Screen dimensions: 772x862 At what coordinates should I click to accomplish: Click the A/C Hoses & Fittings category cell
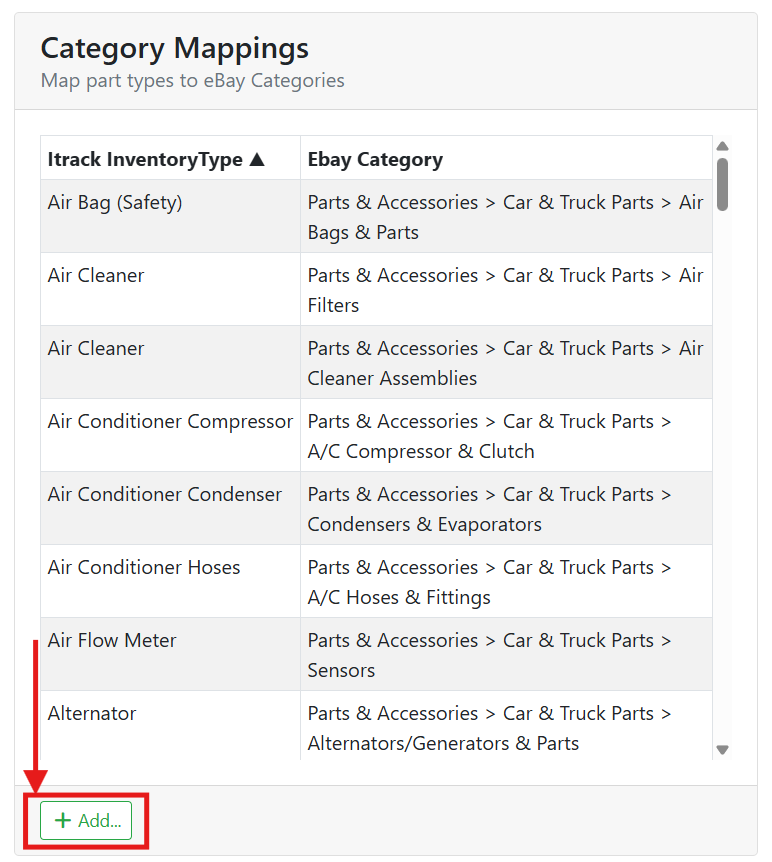click(x=506, y=581)
